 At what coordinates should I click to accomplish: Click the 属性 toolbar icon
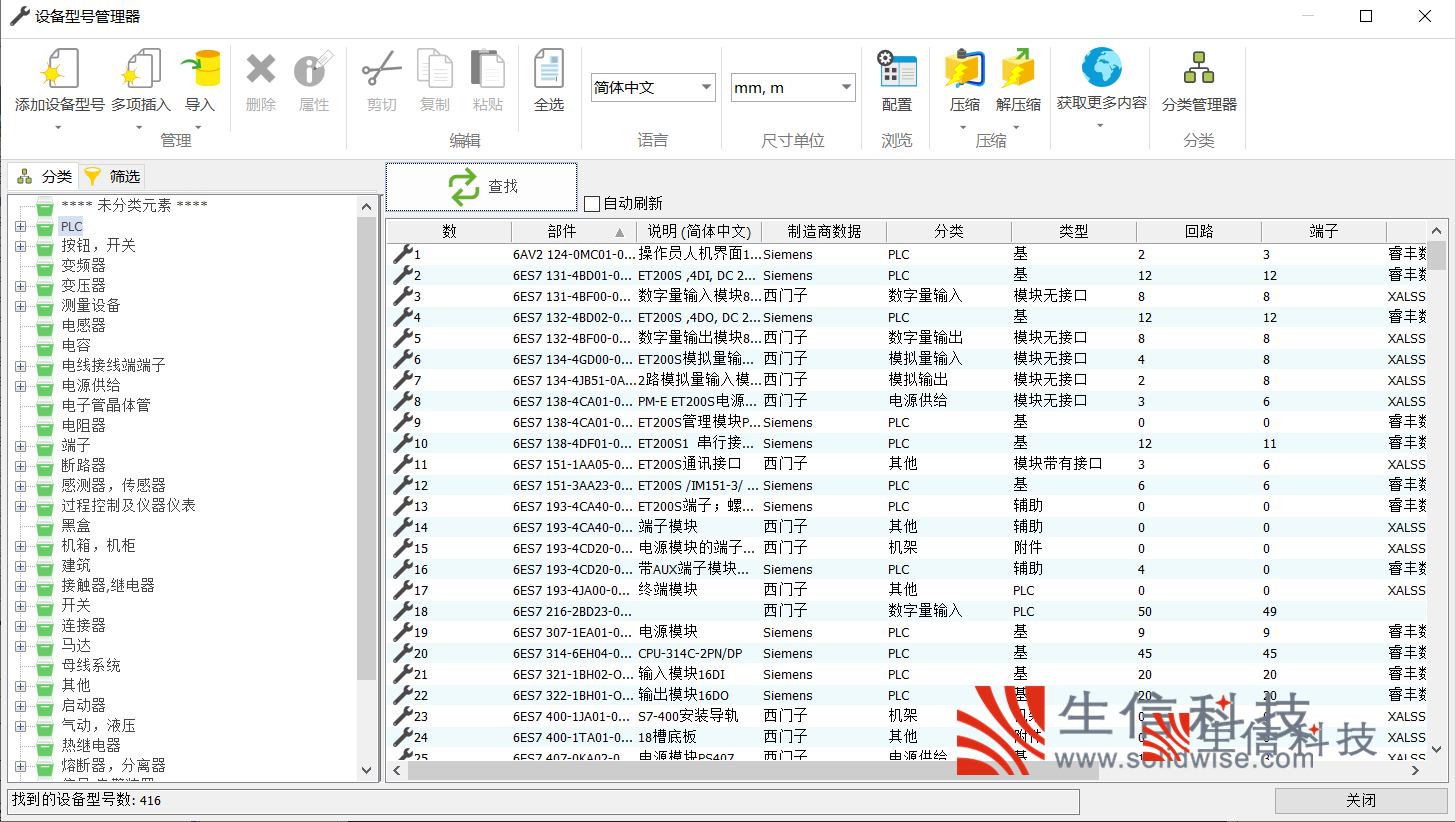(313, 69)
